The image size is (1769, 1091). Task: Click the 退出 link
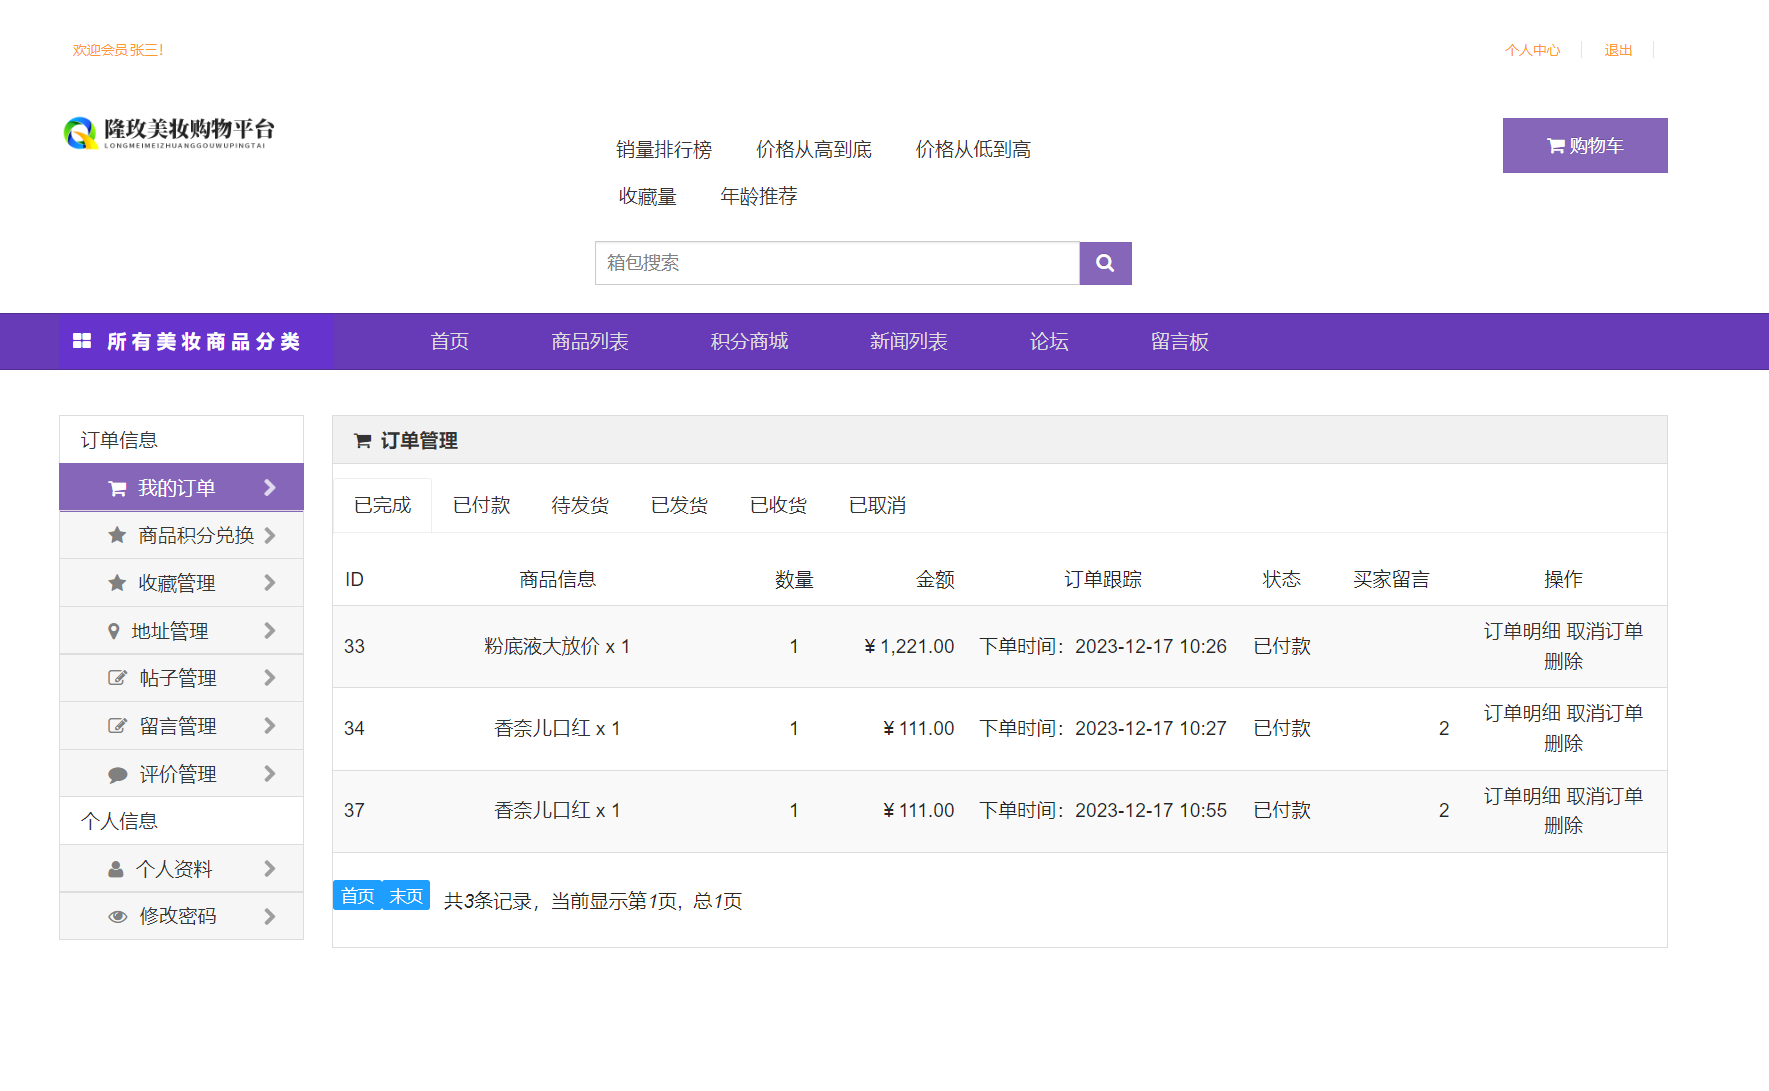pos(1618,49)
